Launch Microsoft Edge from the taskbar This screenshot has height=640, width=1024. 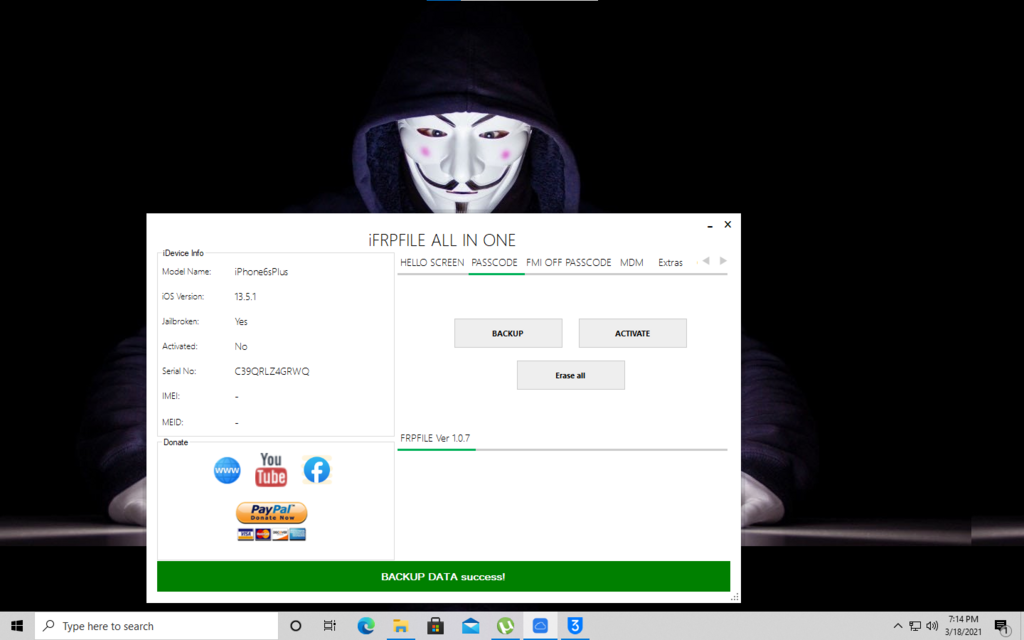coord(366,626)
